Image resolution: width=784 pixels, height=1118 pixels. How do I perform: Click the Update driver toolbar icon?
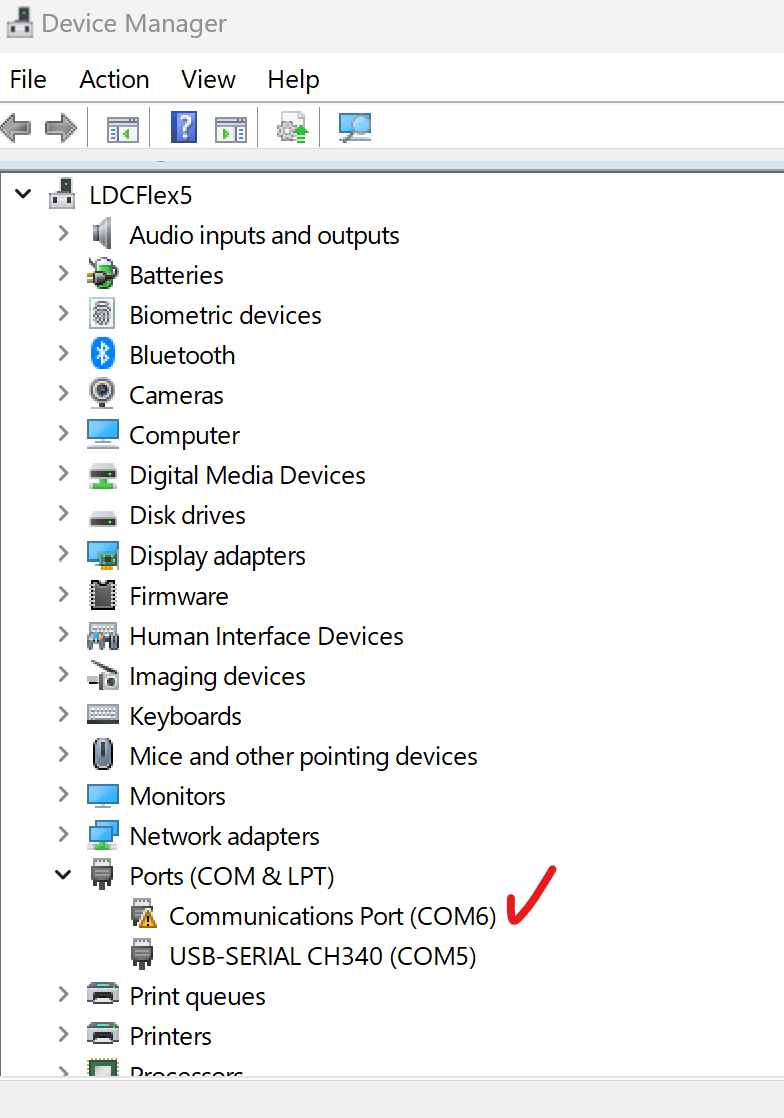293,127
